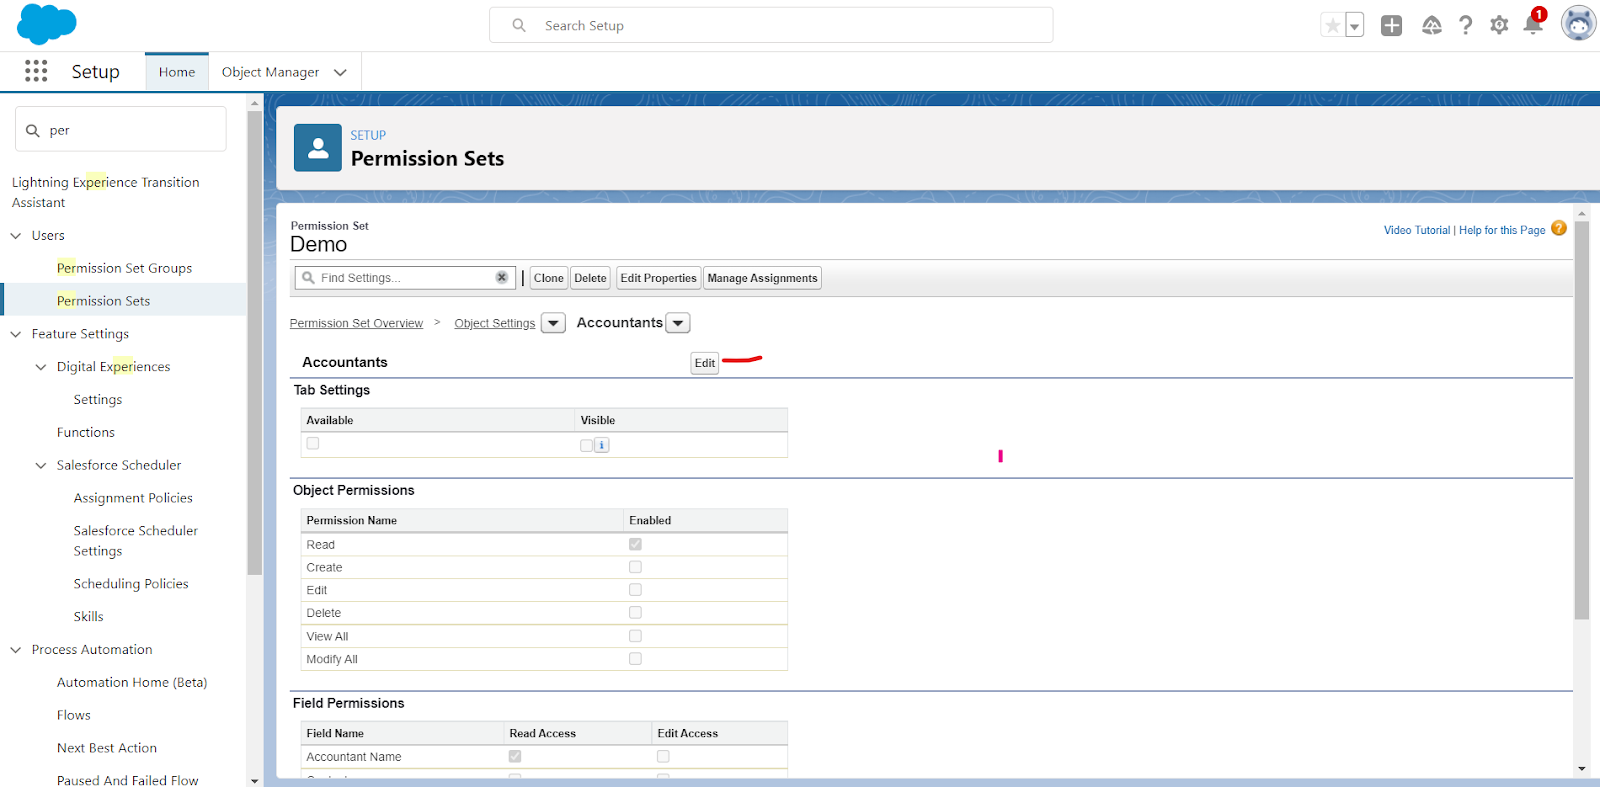Switch to the Home tab

[x=177, y=72]
